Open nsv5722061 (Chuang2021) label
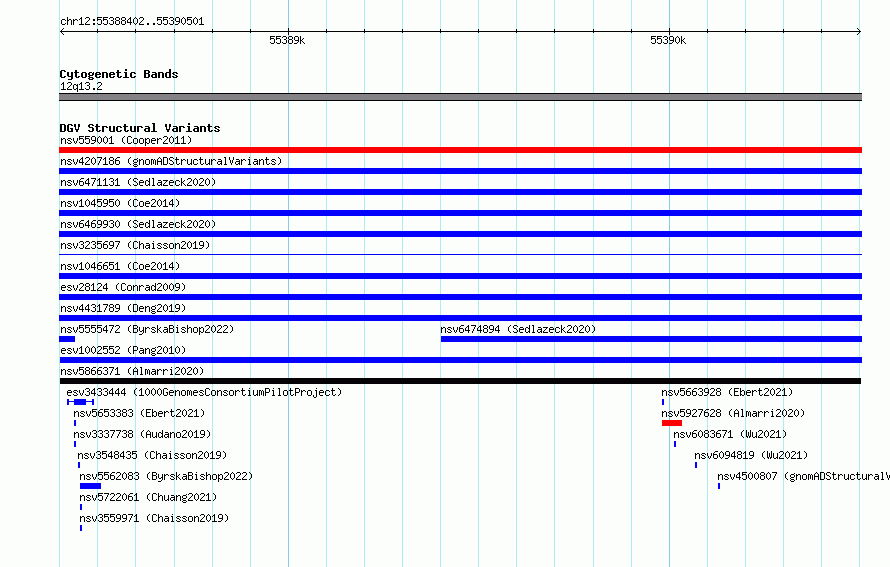 coord(148,497)
